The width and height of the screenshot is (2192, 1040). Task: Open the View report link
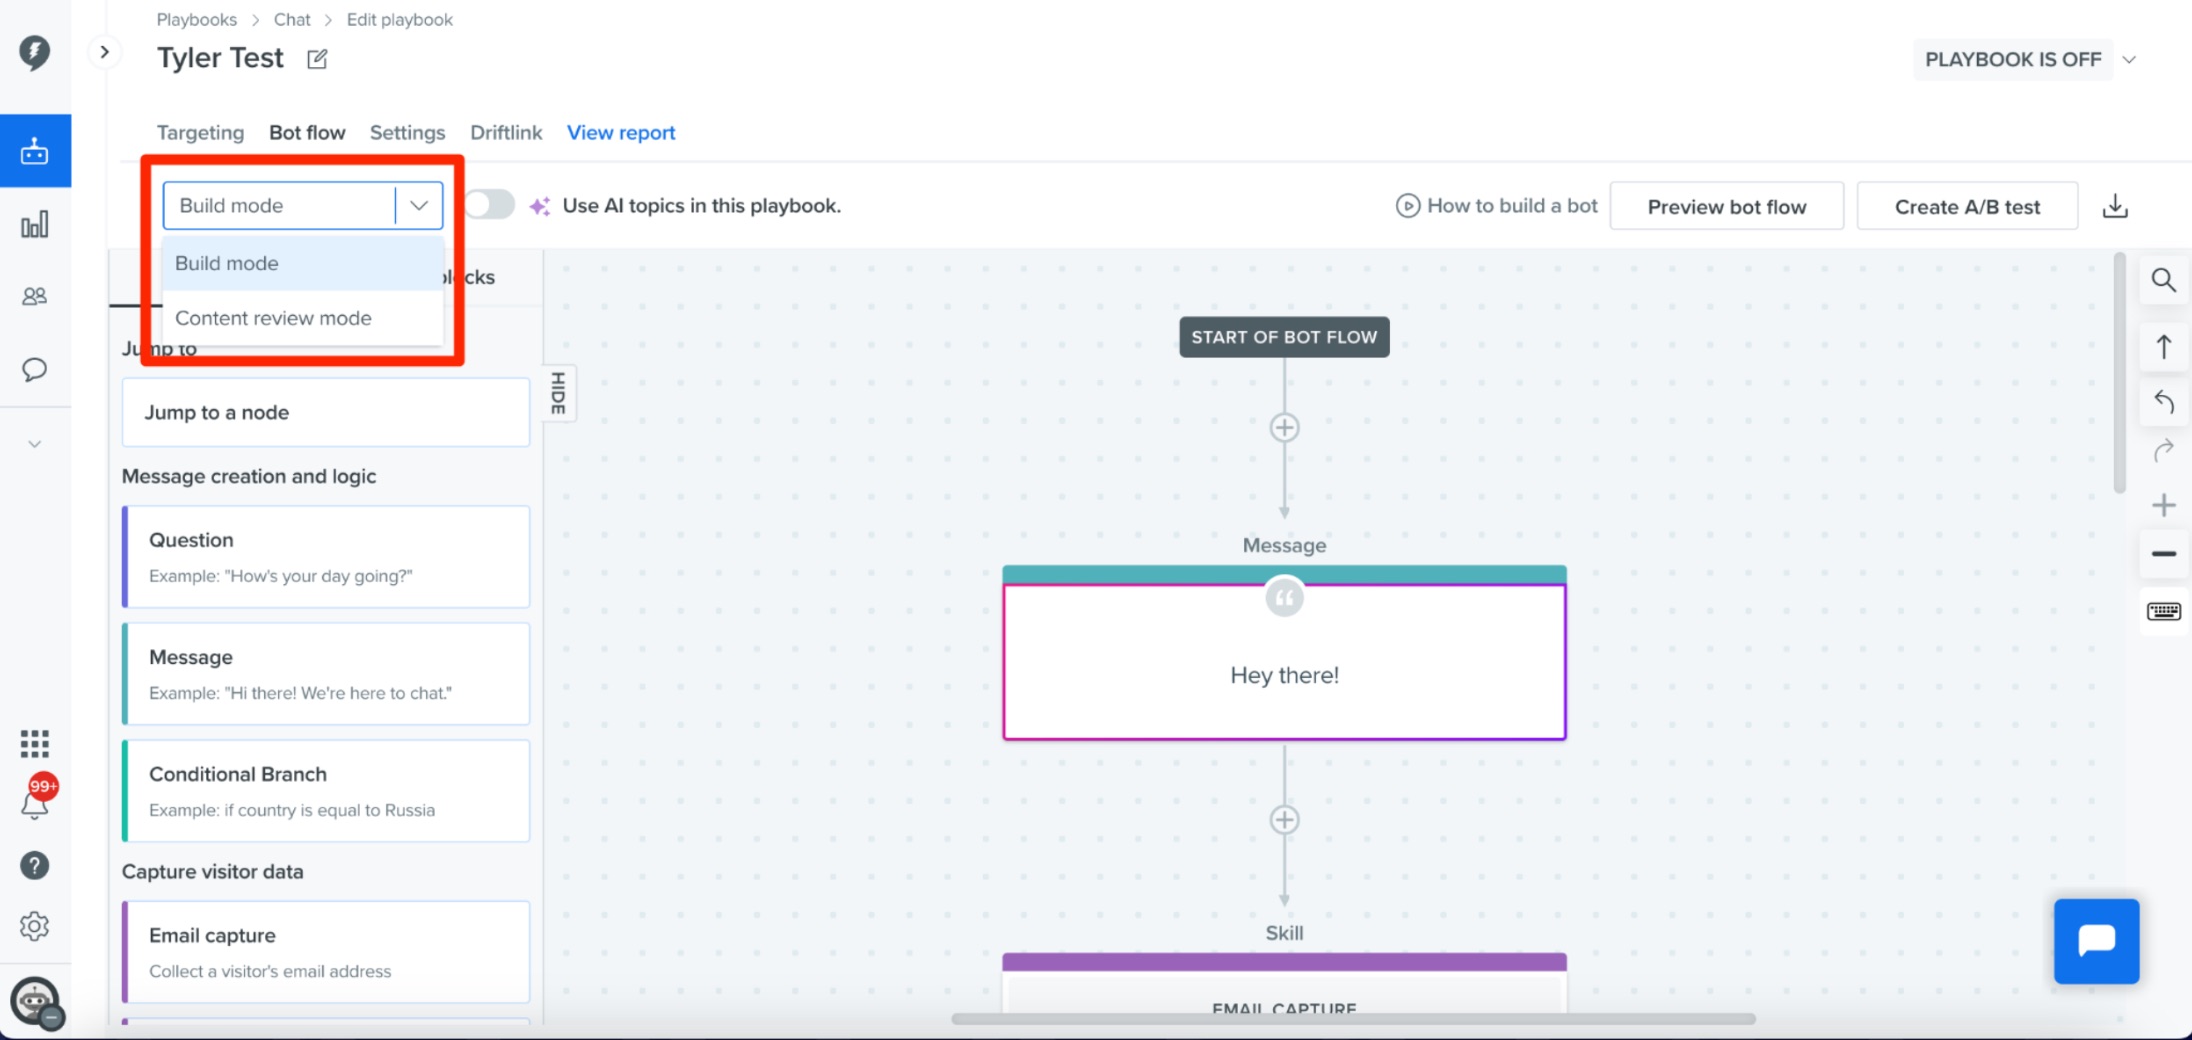click(x=621, y=133)
